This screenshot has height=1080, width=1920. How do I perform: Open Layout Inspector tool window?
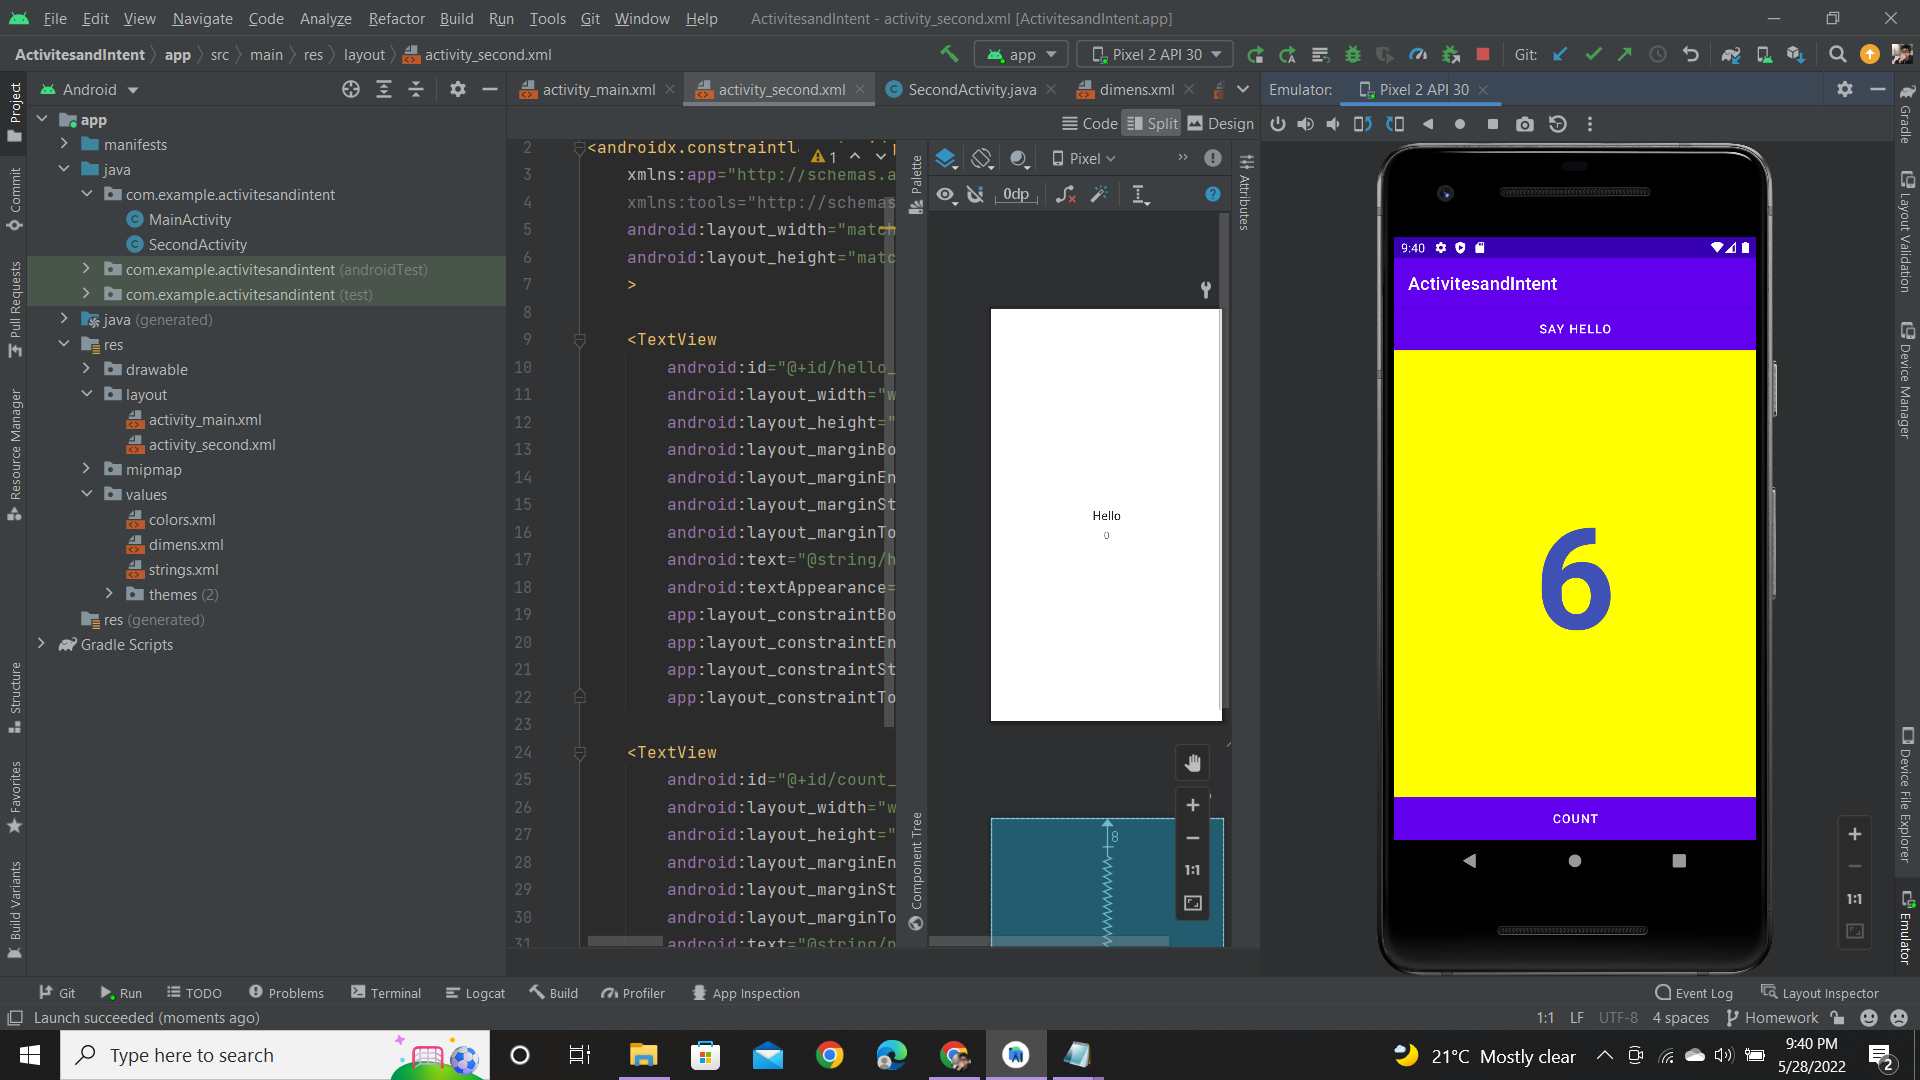coord(1820,993)
